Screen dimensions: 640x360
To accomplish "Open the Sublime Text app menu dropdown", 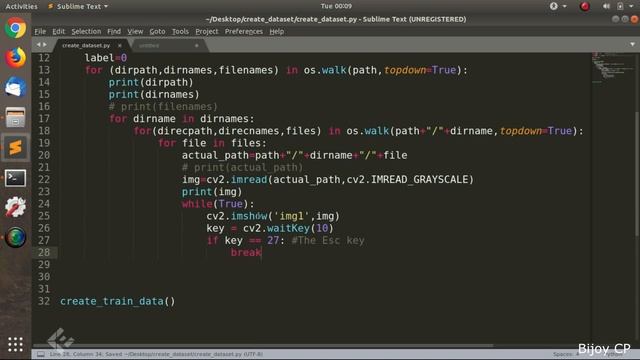I will pos(78,6).
